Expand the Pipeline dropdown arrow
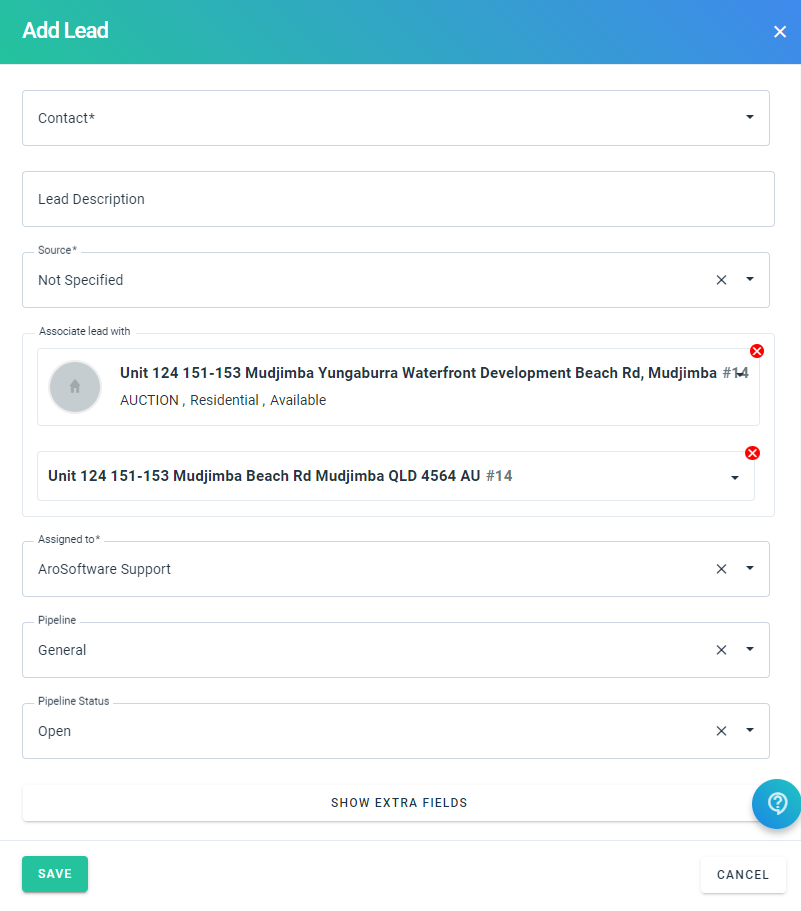Image resolution: width=801 pixels, height=911 pixels. tap(750, 649)
